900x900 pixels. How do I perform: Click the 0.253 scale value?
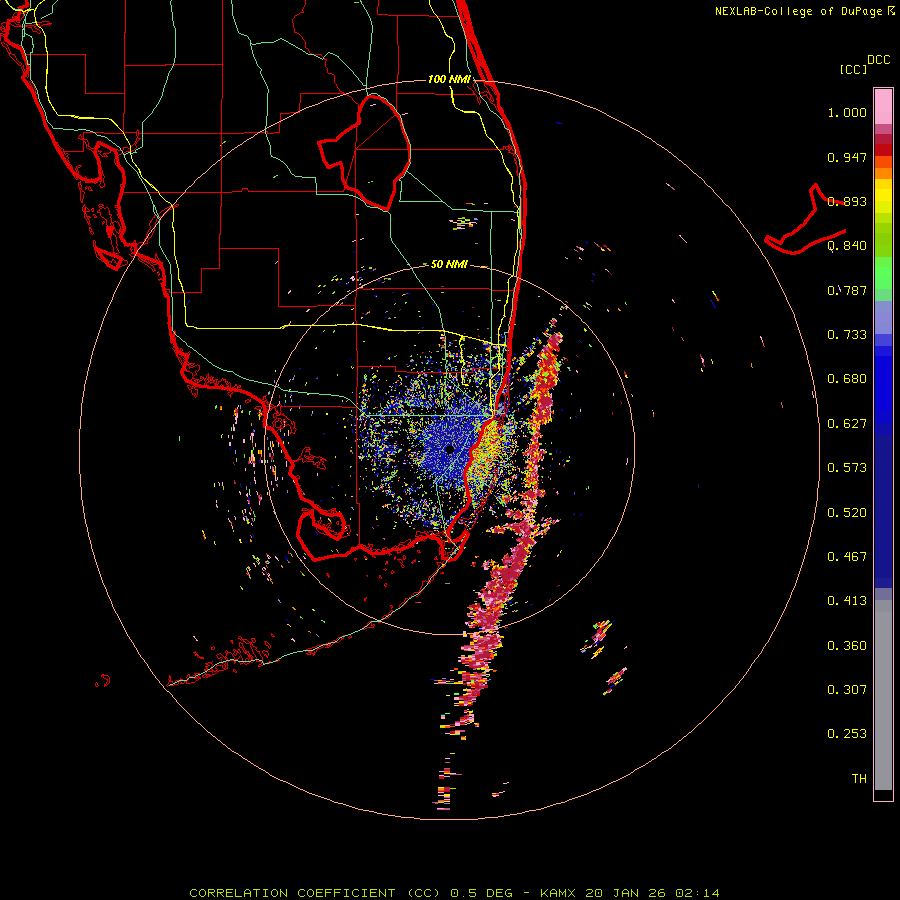click(847, 734)
